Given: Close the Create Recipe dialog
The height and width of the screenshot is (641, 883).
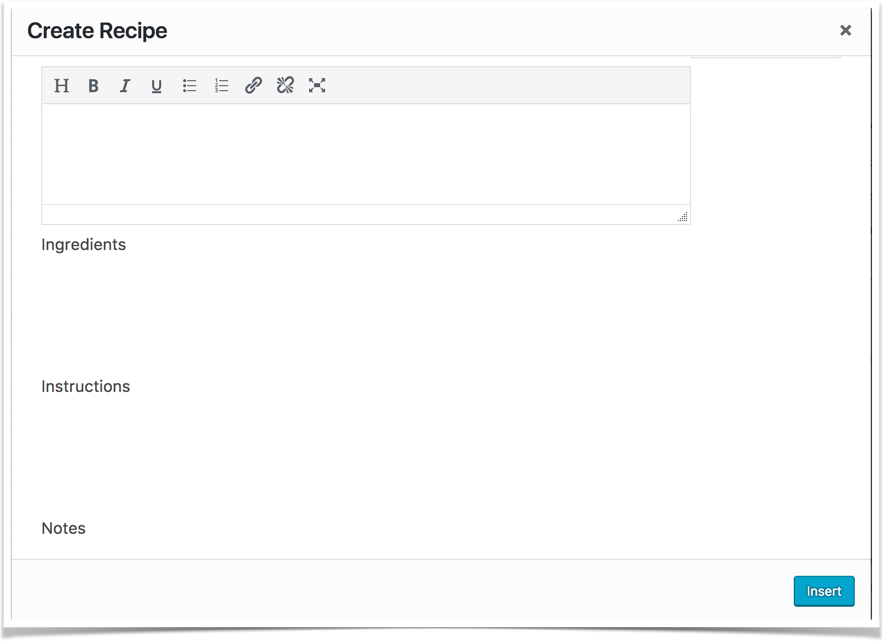Looking at the screenshot, I should tap(845, 30).
